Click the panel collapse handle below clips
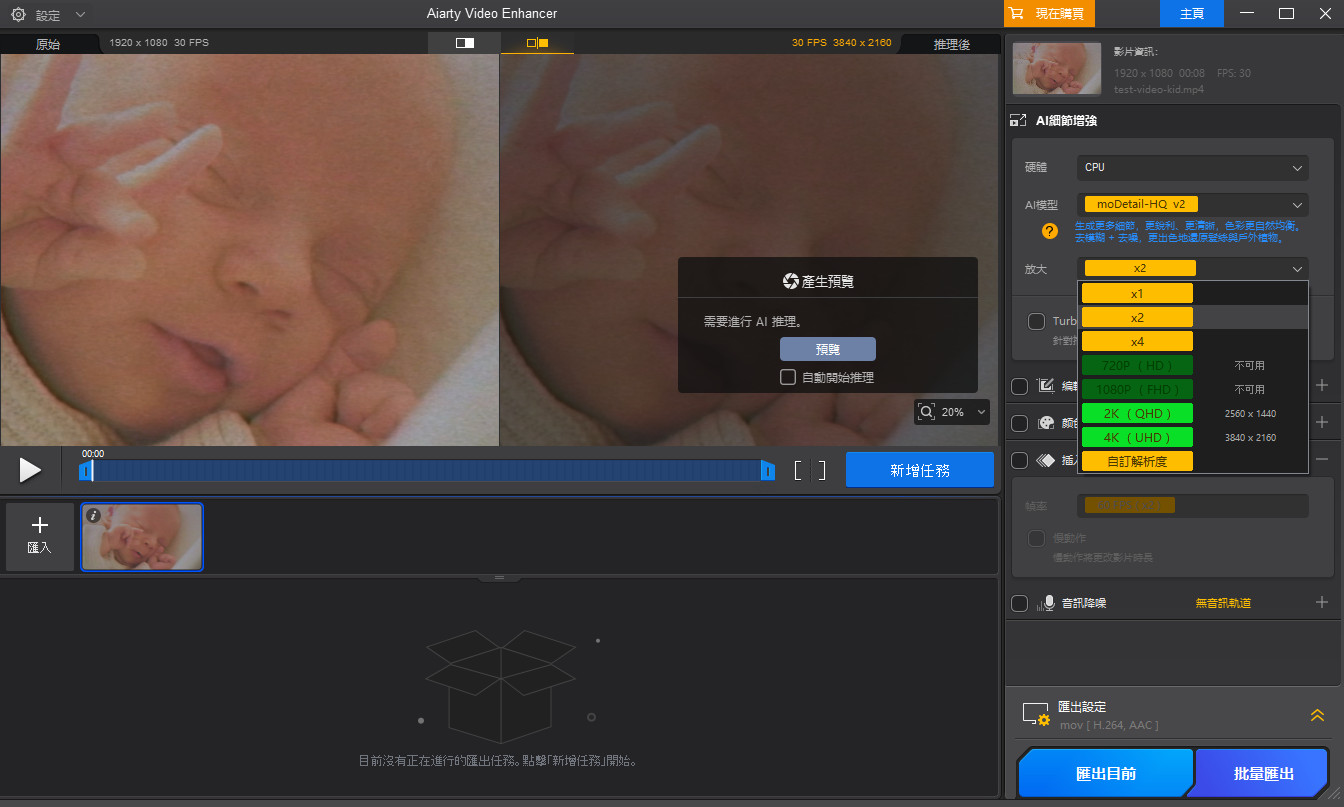Viewport: 1344px width, 807px height. (500, 578)
